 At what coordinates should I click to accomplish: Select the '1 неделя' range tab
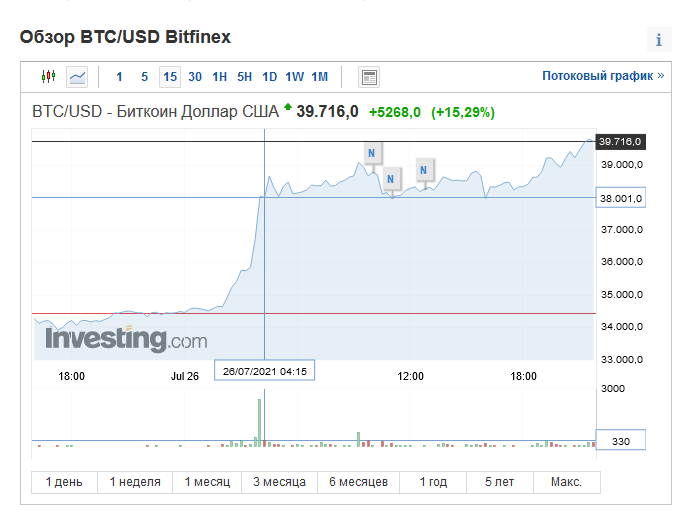pos(135,482)
